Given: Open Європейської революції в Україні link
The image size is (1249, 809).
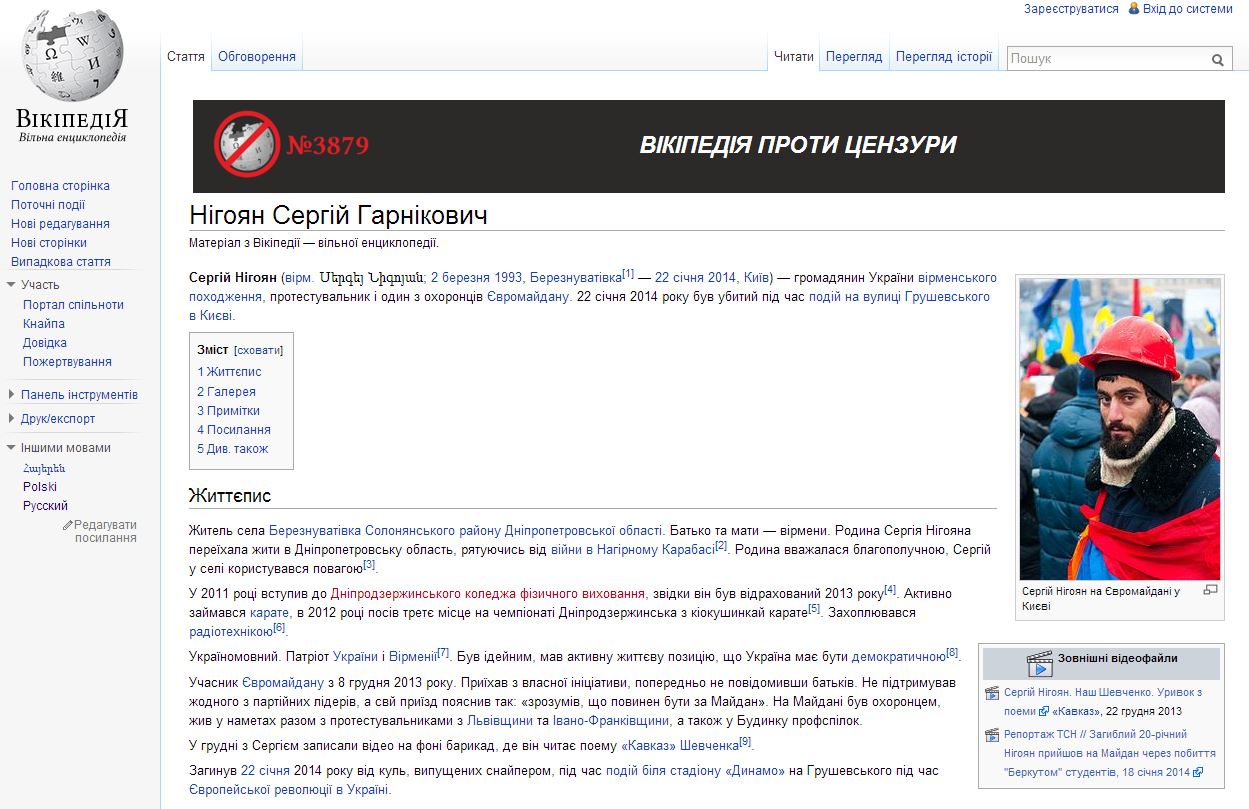Looking at the screenshot, I should coord(289,790).
